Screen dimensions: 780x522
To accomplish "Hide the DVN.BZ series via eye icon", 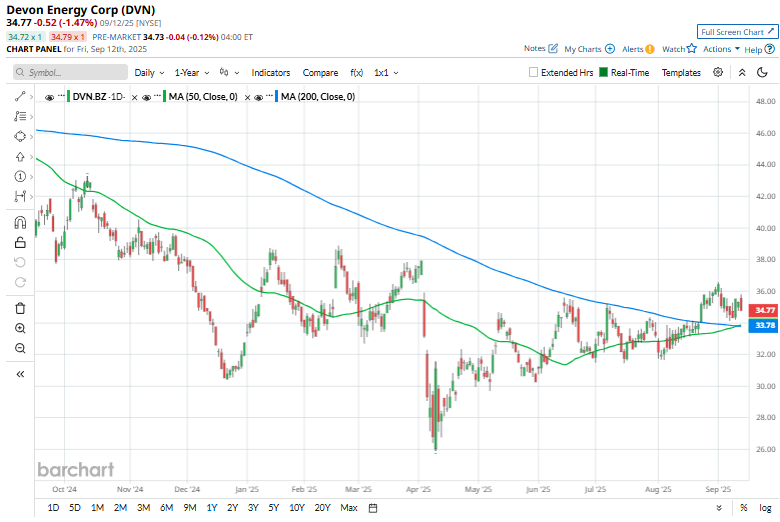I will 49,98.
